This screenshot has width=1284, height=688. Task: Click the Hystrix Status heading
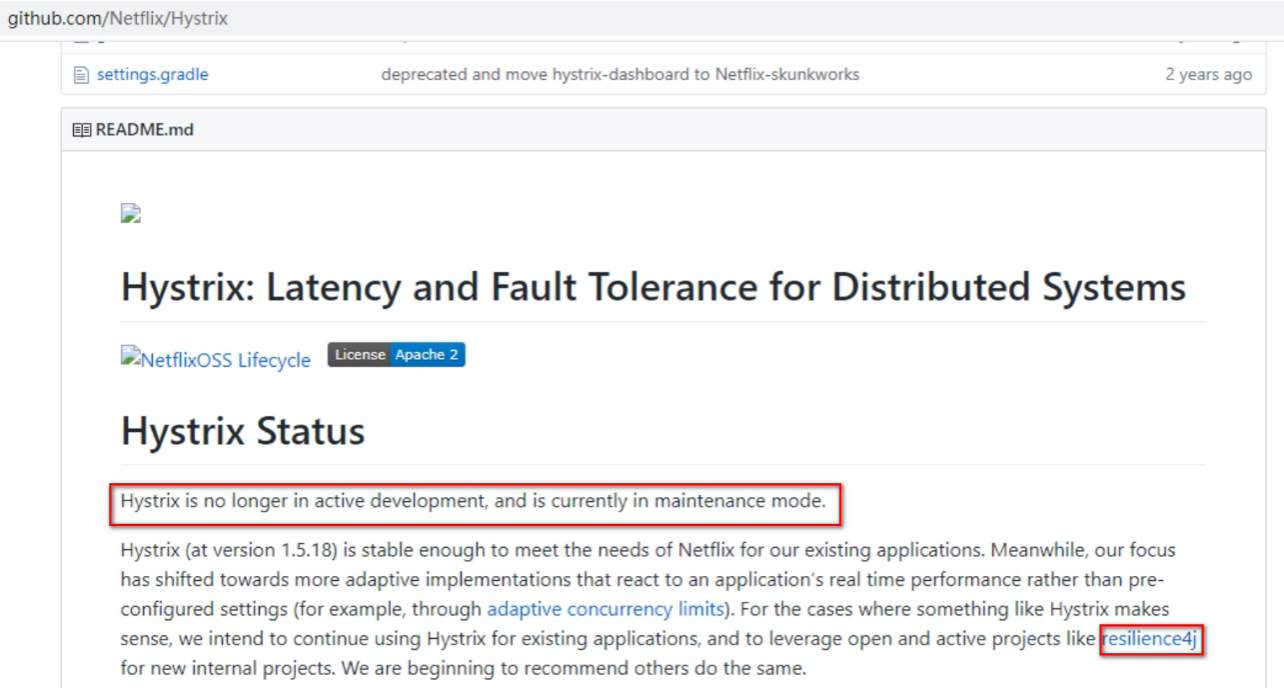[x=243, y=431]
